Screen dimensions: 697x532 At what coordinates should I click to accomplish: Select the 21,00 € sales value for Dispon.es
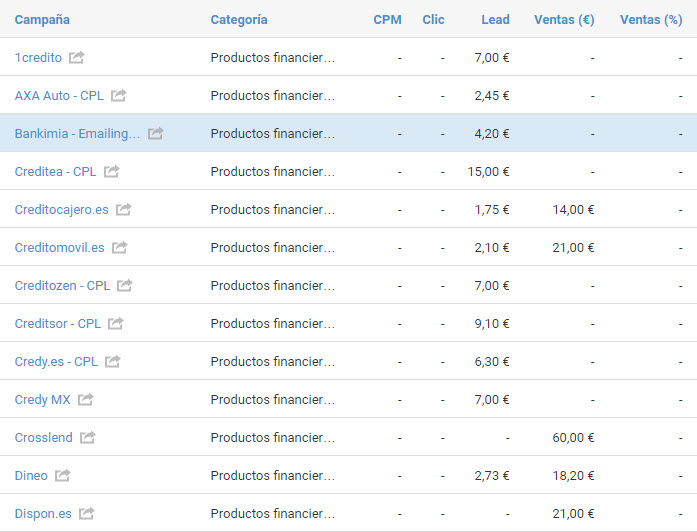(x=573, y=513)
